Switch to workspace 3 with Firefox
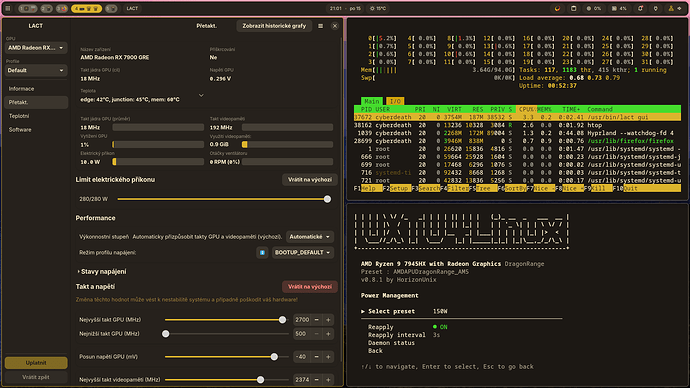 pos(62,8)
